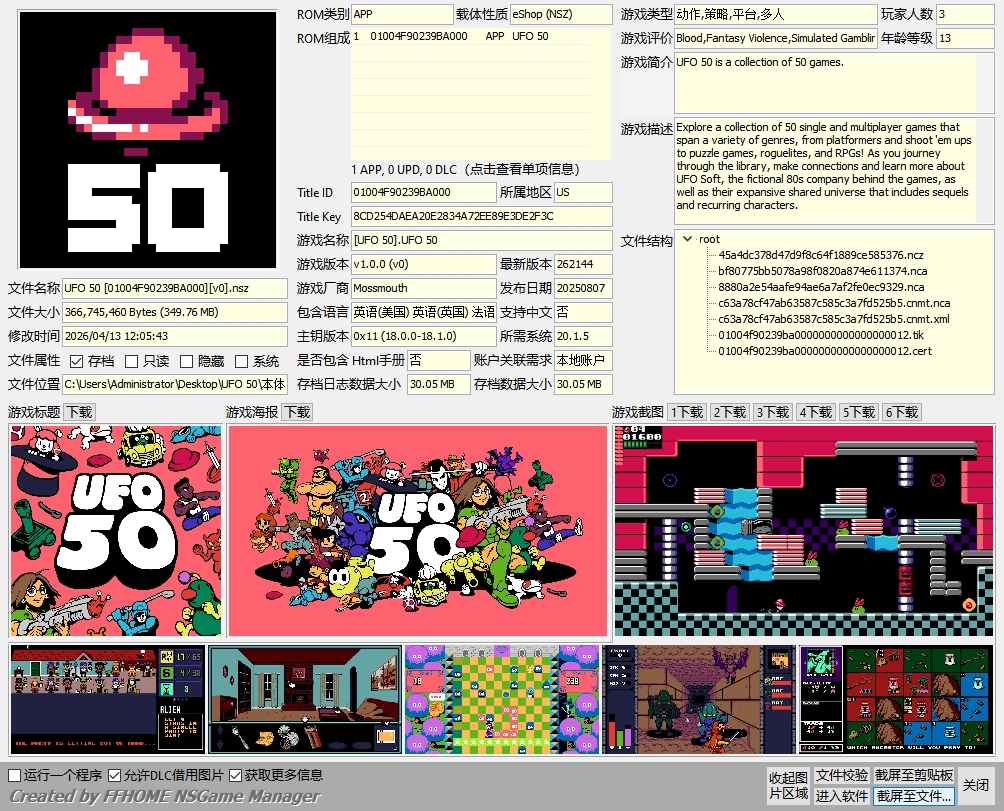Disable the 获取更多信息 checkbox
This screenshot has width=1004, height=811.
[x=236, y=775]
